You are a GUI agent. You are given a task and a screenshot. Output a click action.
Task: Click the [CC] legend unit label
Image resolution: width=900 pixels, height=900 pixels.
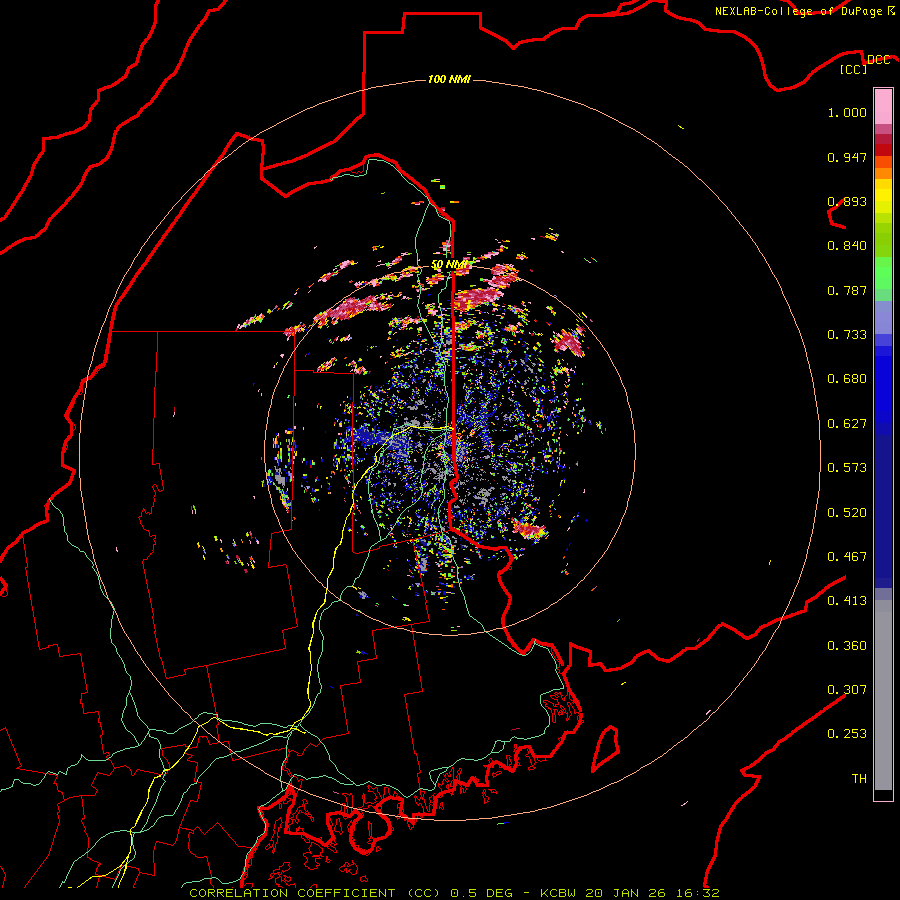[x=854, y=69]
